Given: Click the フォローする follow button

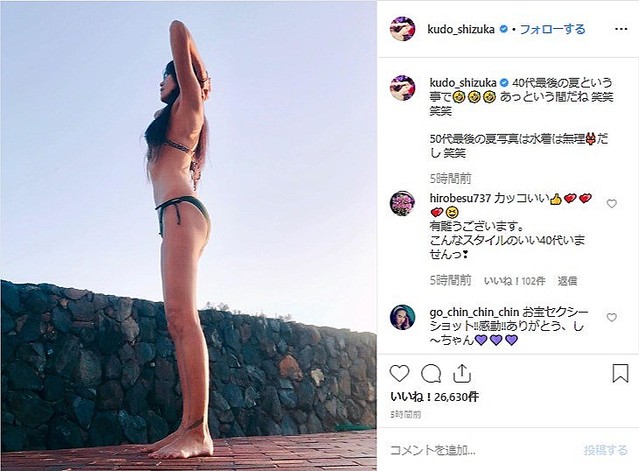Looking at the screenshot, I should pos(553,29).
